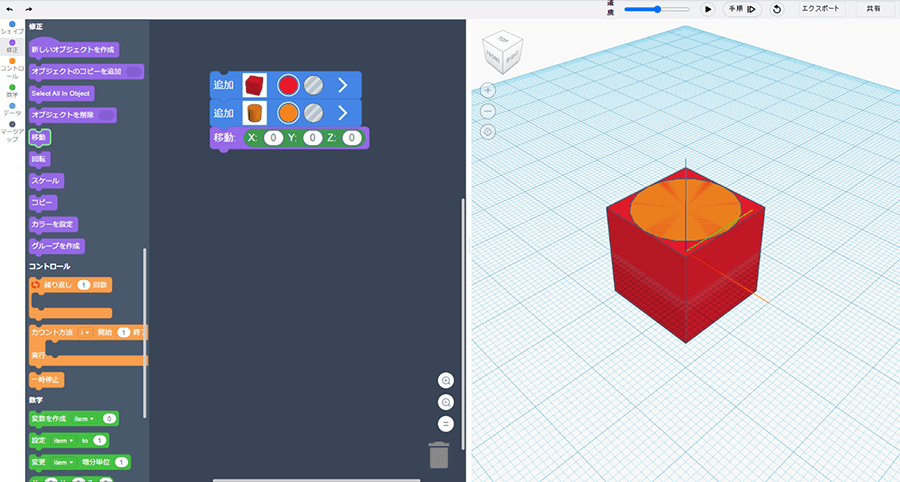Undo the last action

10,9
